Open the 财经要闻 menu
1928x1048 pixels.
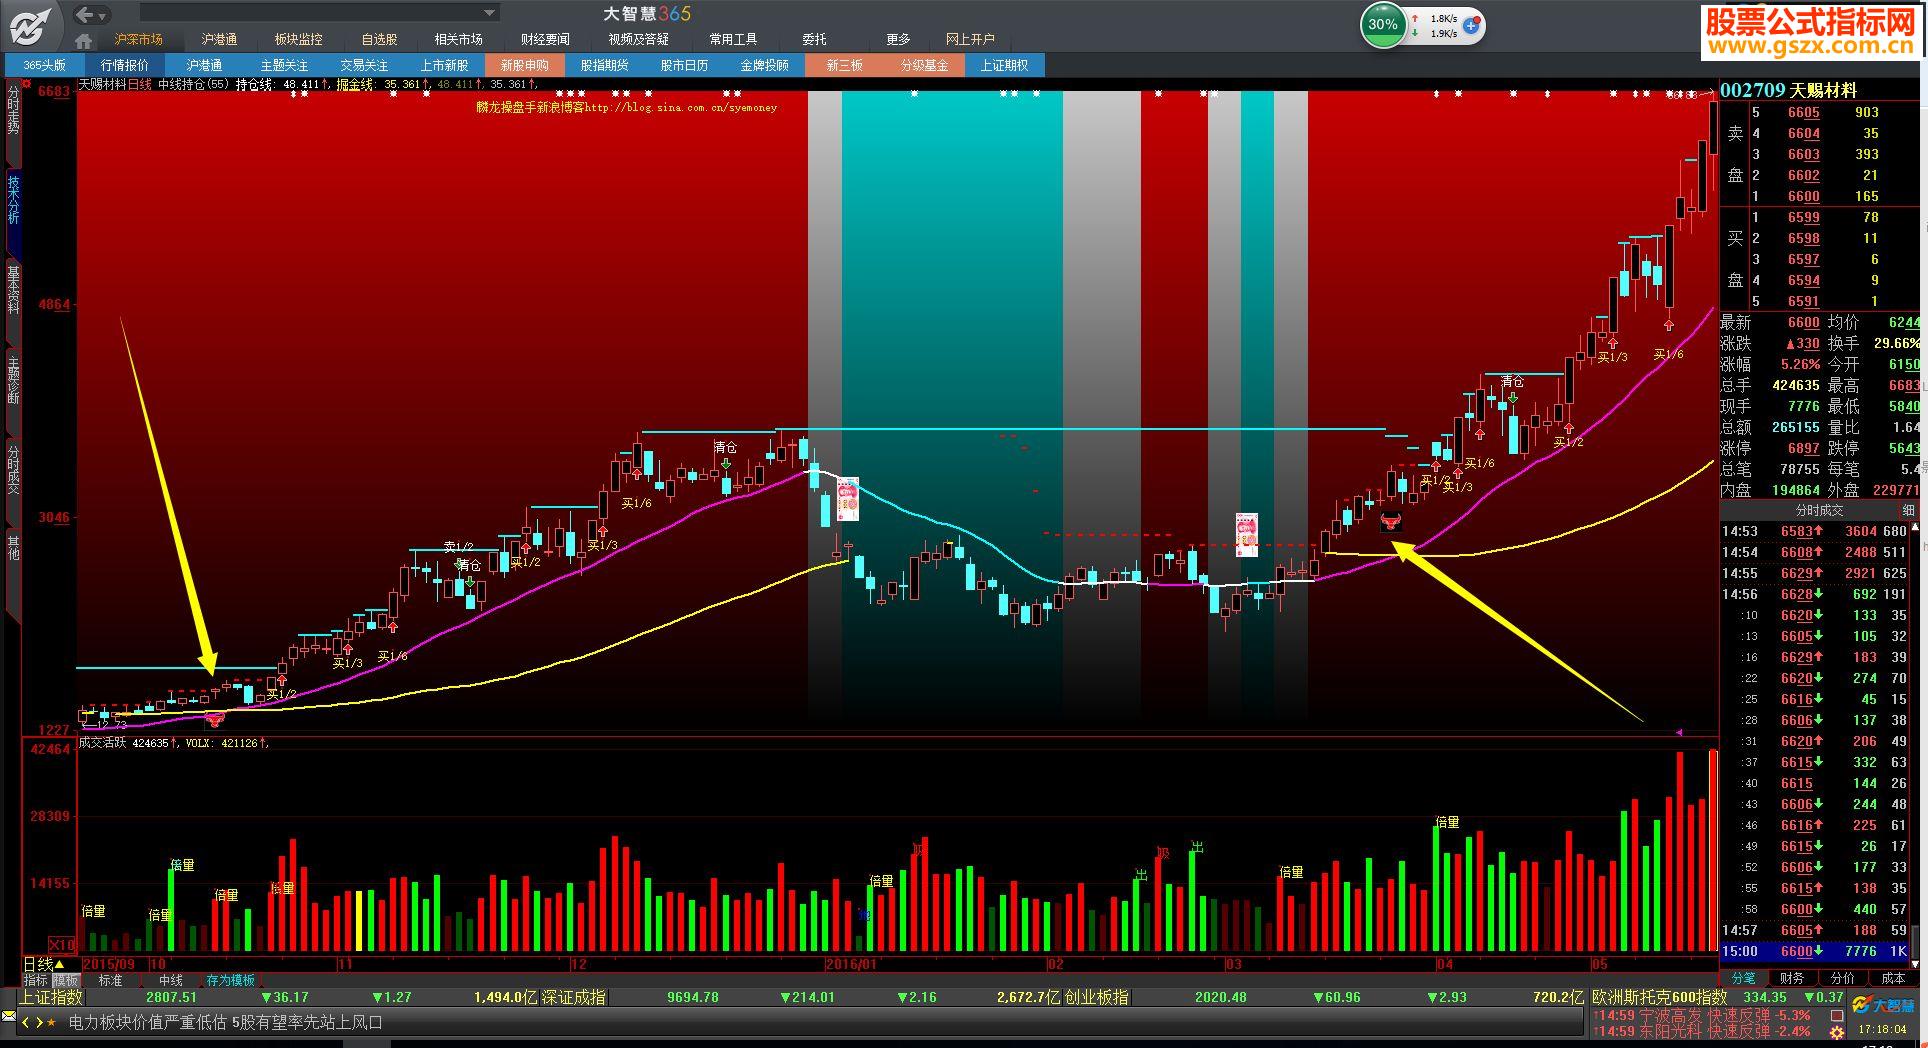click(x=545, y=39)
